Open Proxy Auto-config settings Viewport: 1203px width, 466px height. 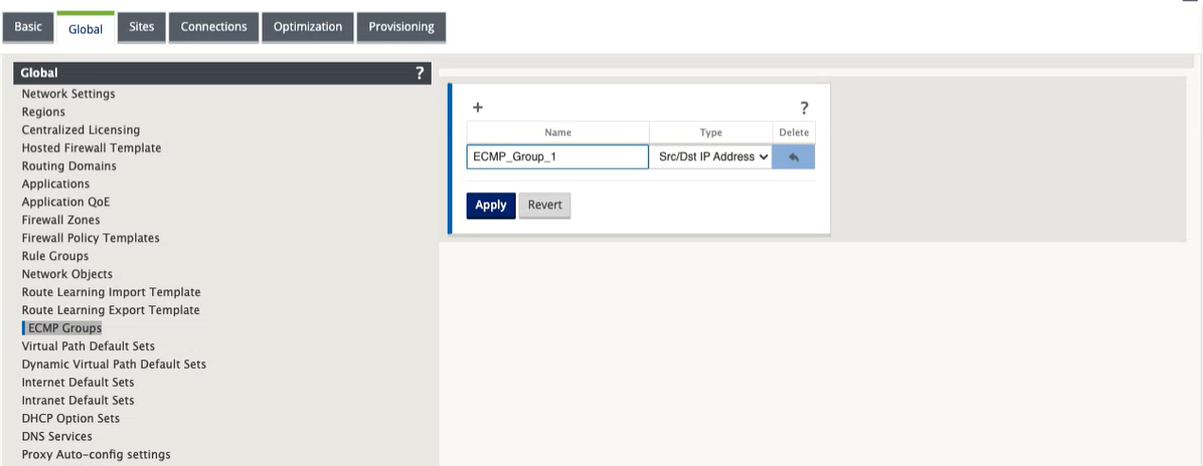(x=96, y=454)
